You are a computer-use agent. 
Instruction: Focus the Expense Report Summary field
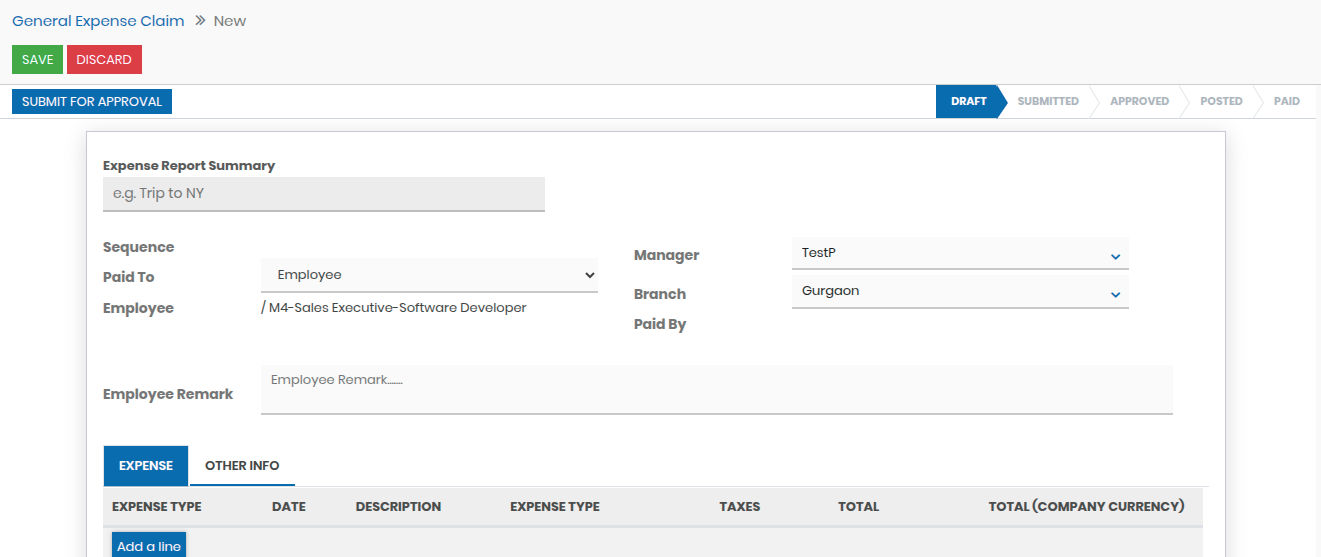323,194
